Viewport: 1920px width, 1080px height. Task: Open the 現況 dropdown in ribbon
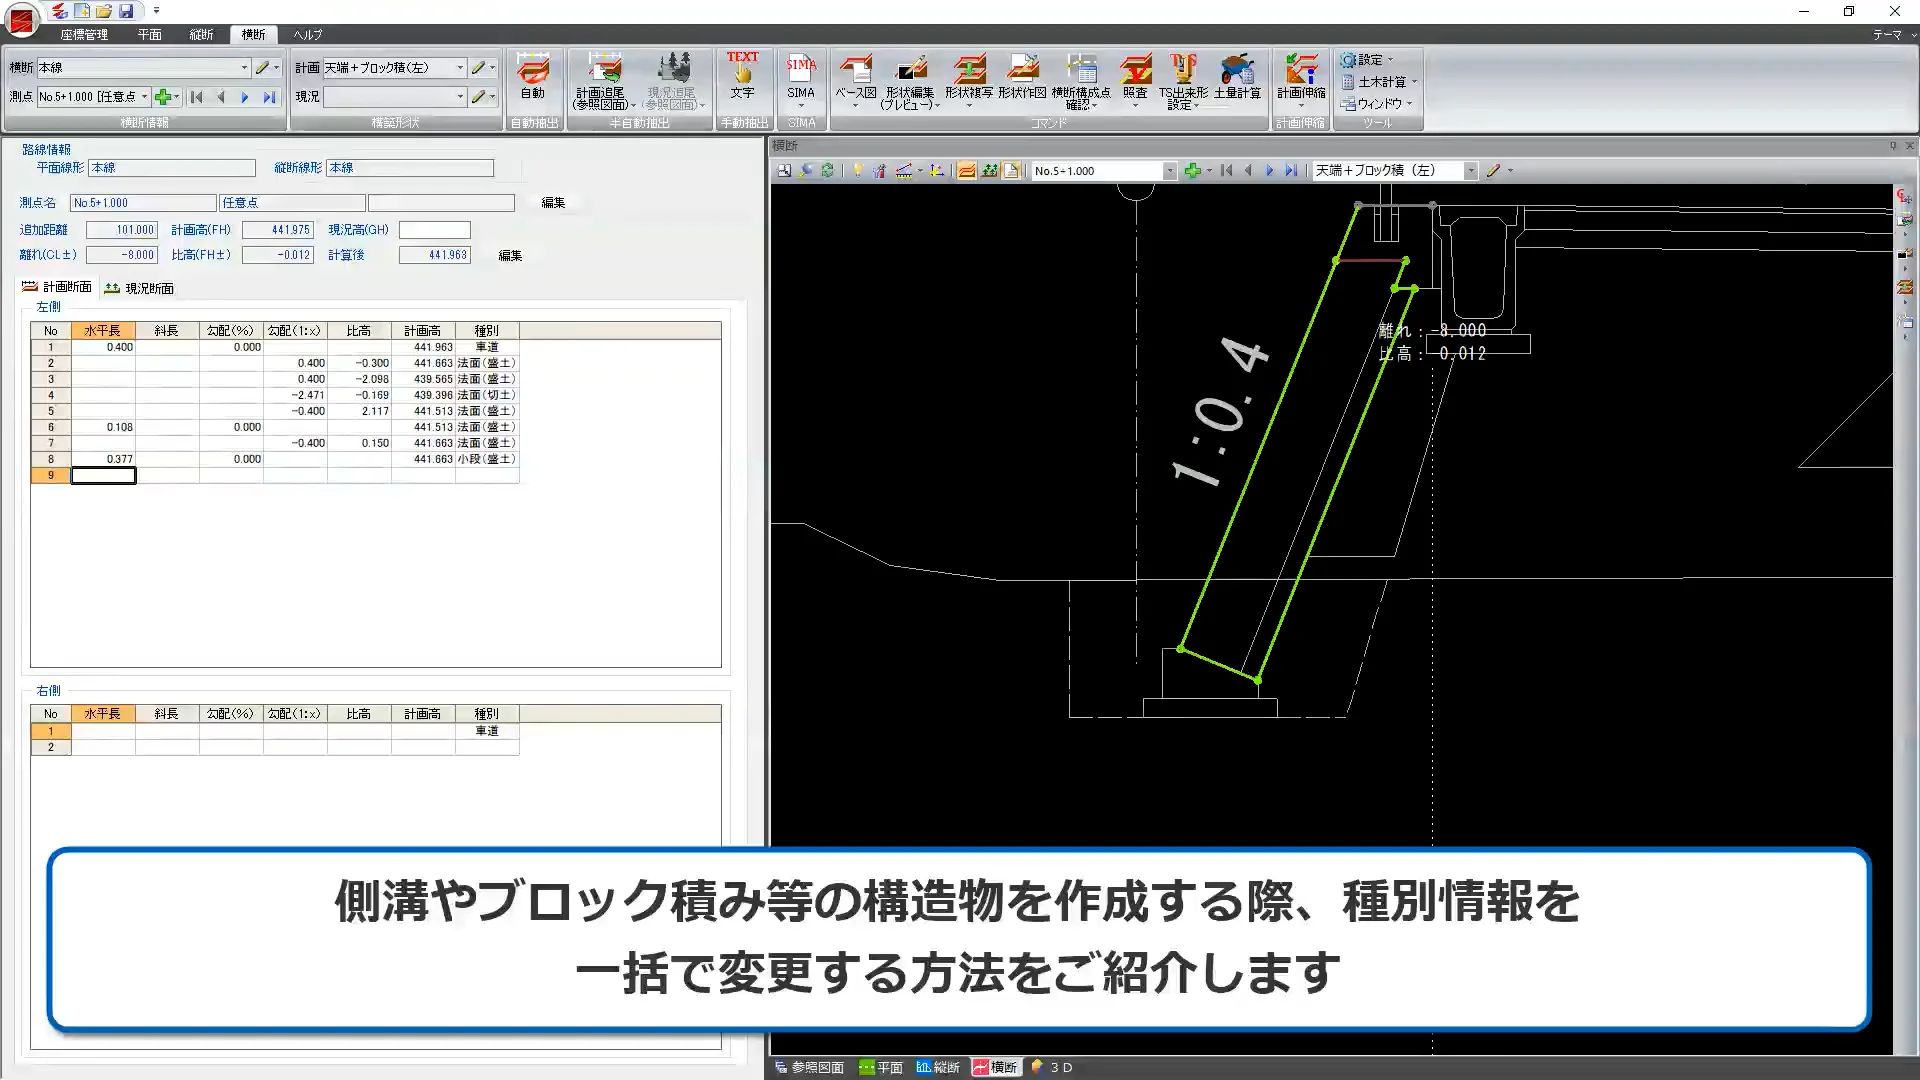[x=460, y=97]
